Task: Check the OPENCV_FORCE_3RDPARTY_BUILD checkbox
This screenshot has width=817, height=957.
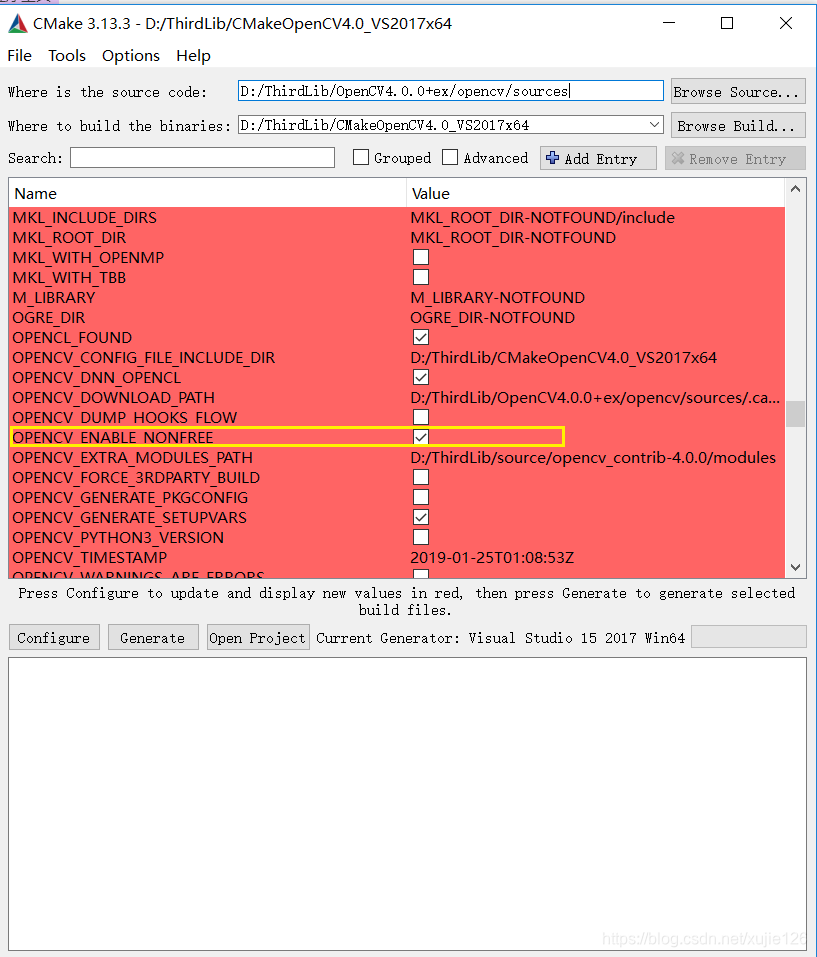Action: [421, 477]
